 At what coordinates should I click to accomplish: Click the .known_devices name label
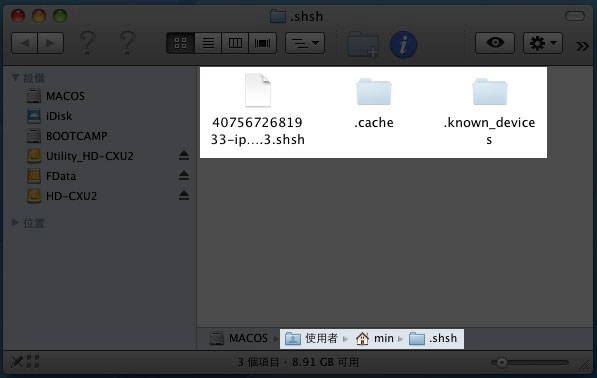point(489,131)
